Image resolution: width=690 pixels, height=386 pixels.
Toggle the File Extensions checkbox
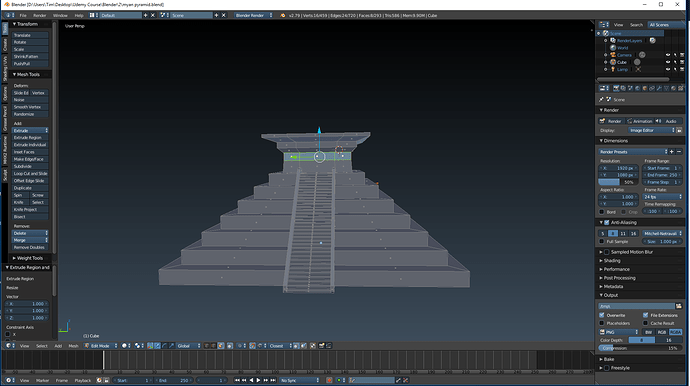[x=646, y=315]
